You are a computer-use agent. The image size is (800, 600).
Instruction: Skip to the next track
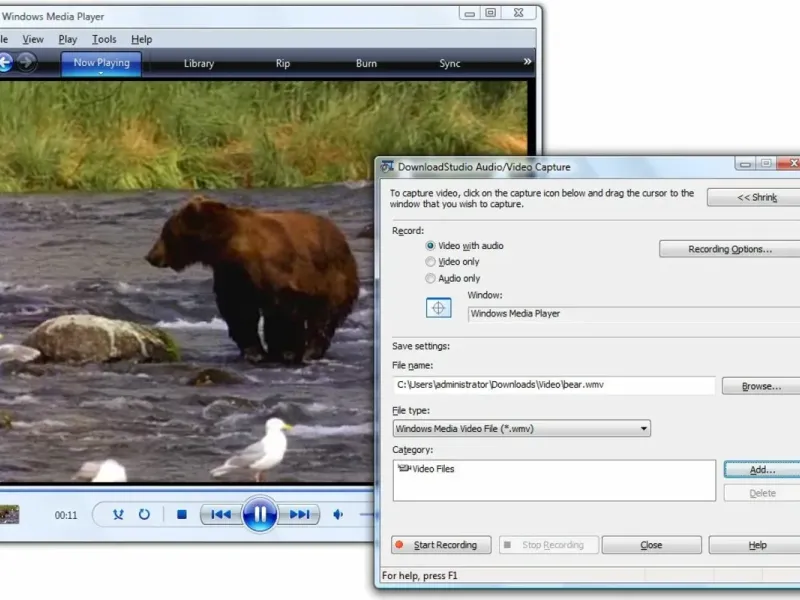299,514
